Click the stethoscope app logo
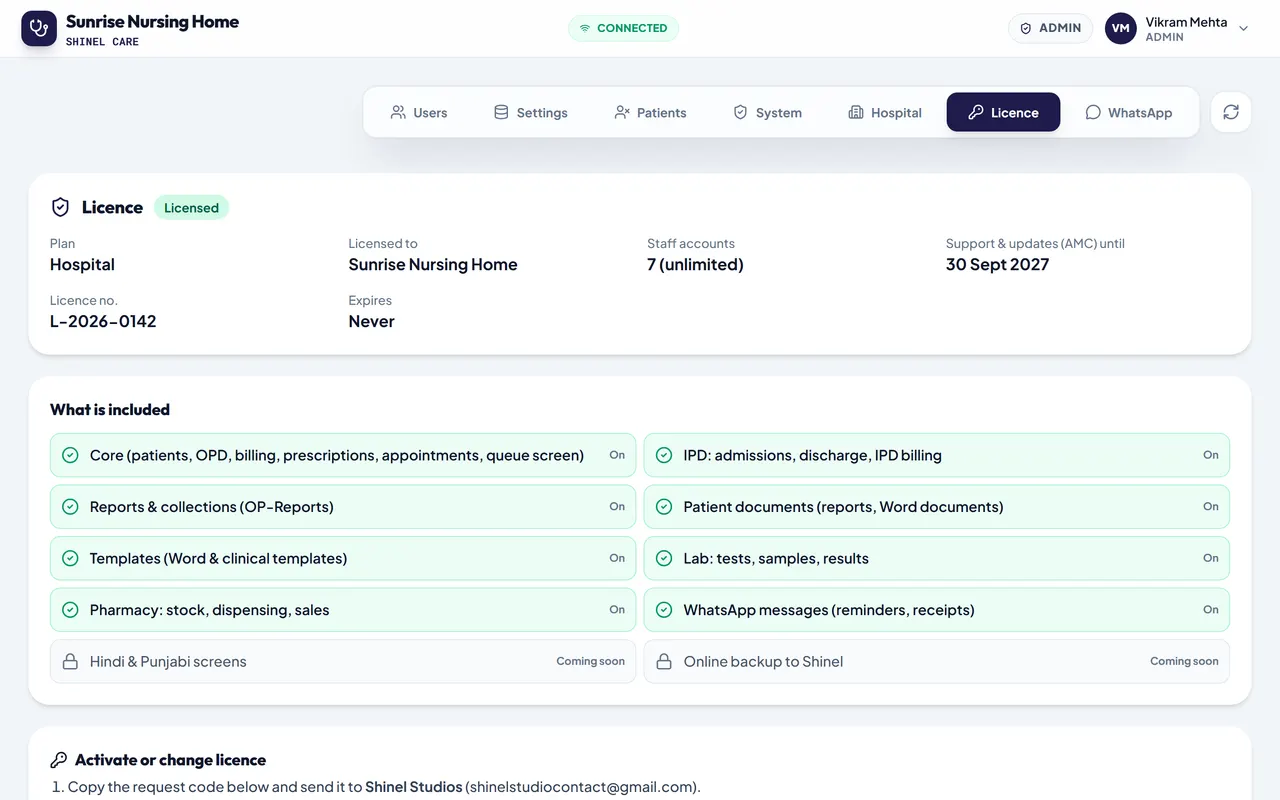1280x800 pixels. pyautogui.click(x=39, y=28)
